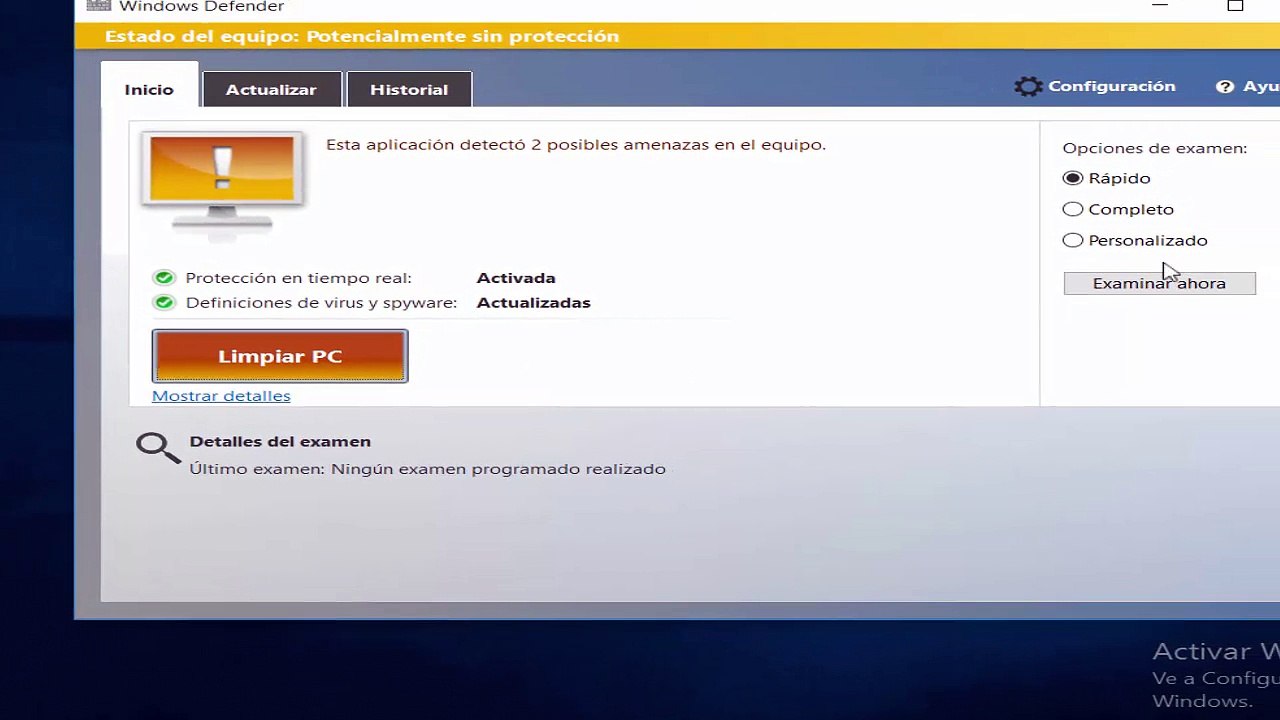Open Configuración settings link
Viewport: 1280px width, 720px height.
[x=1111, y=87]
